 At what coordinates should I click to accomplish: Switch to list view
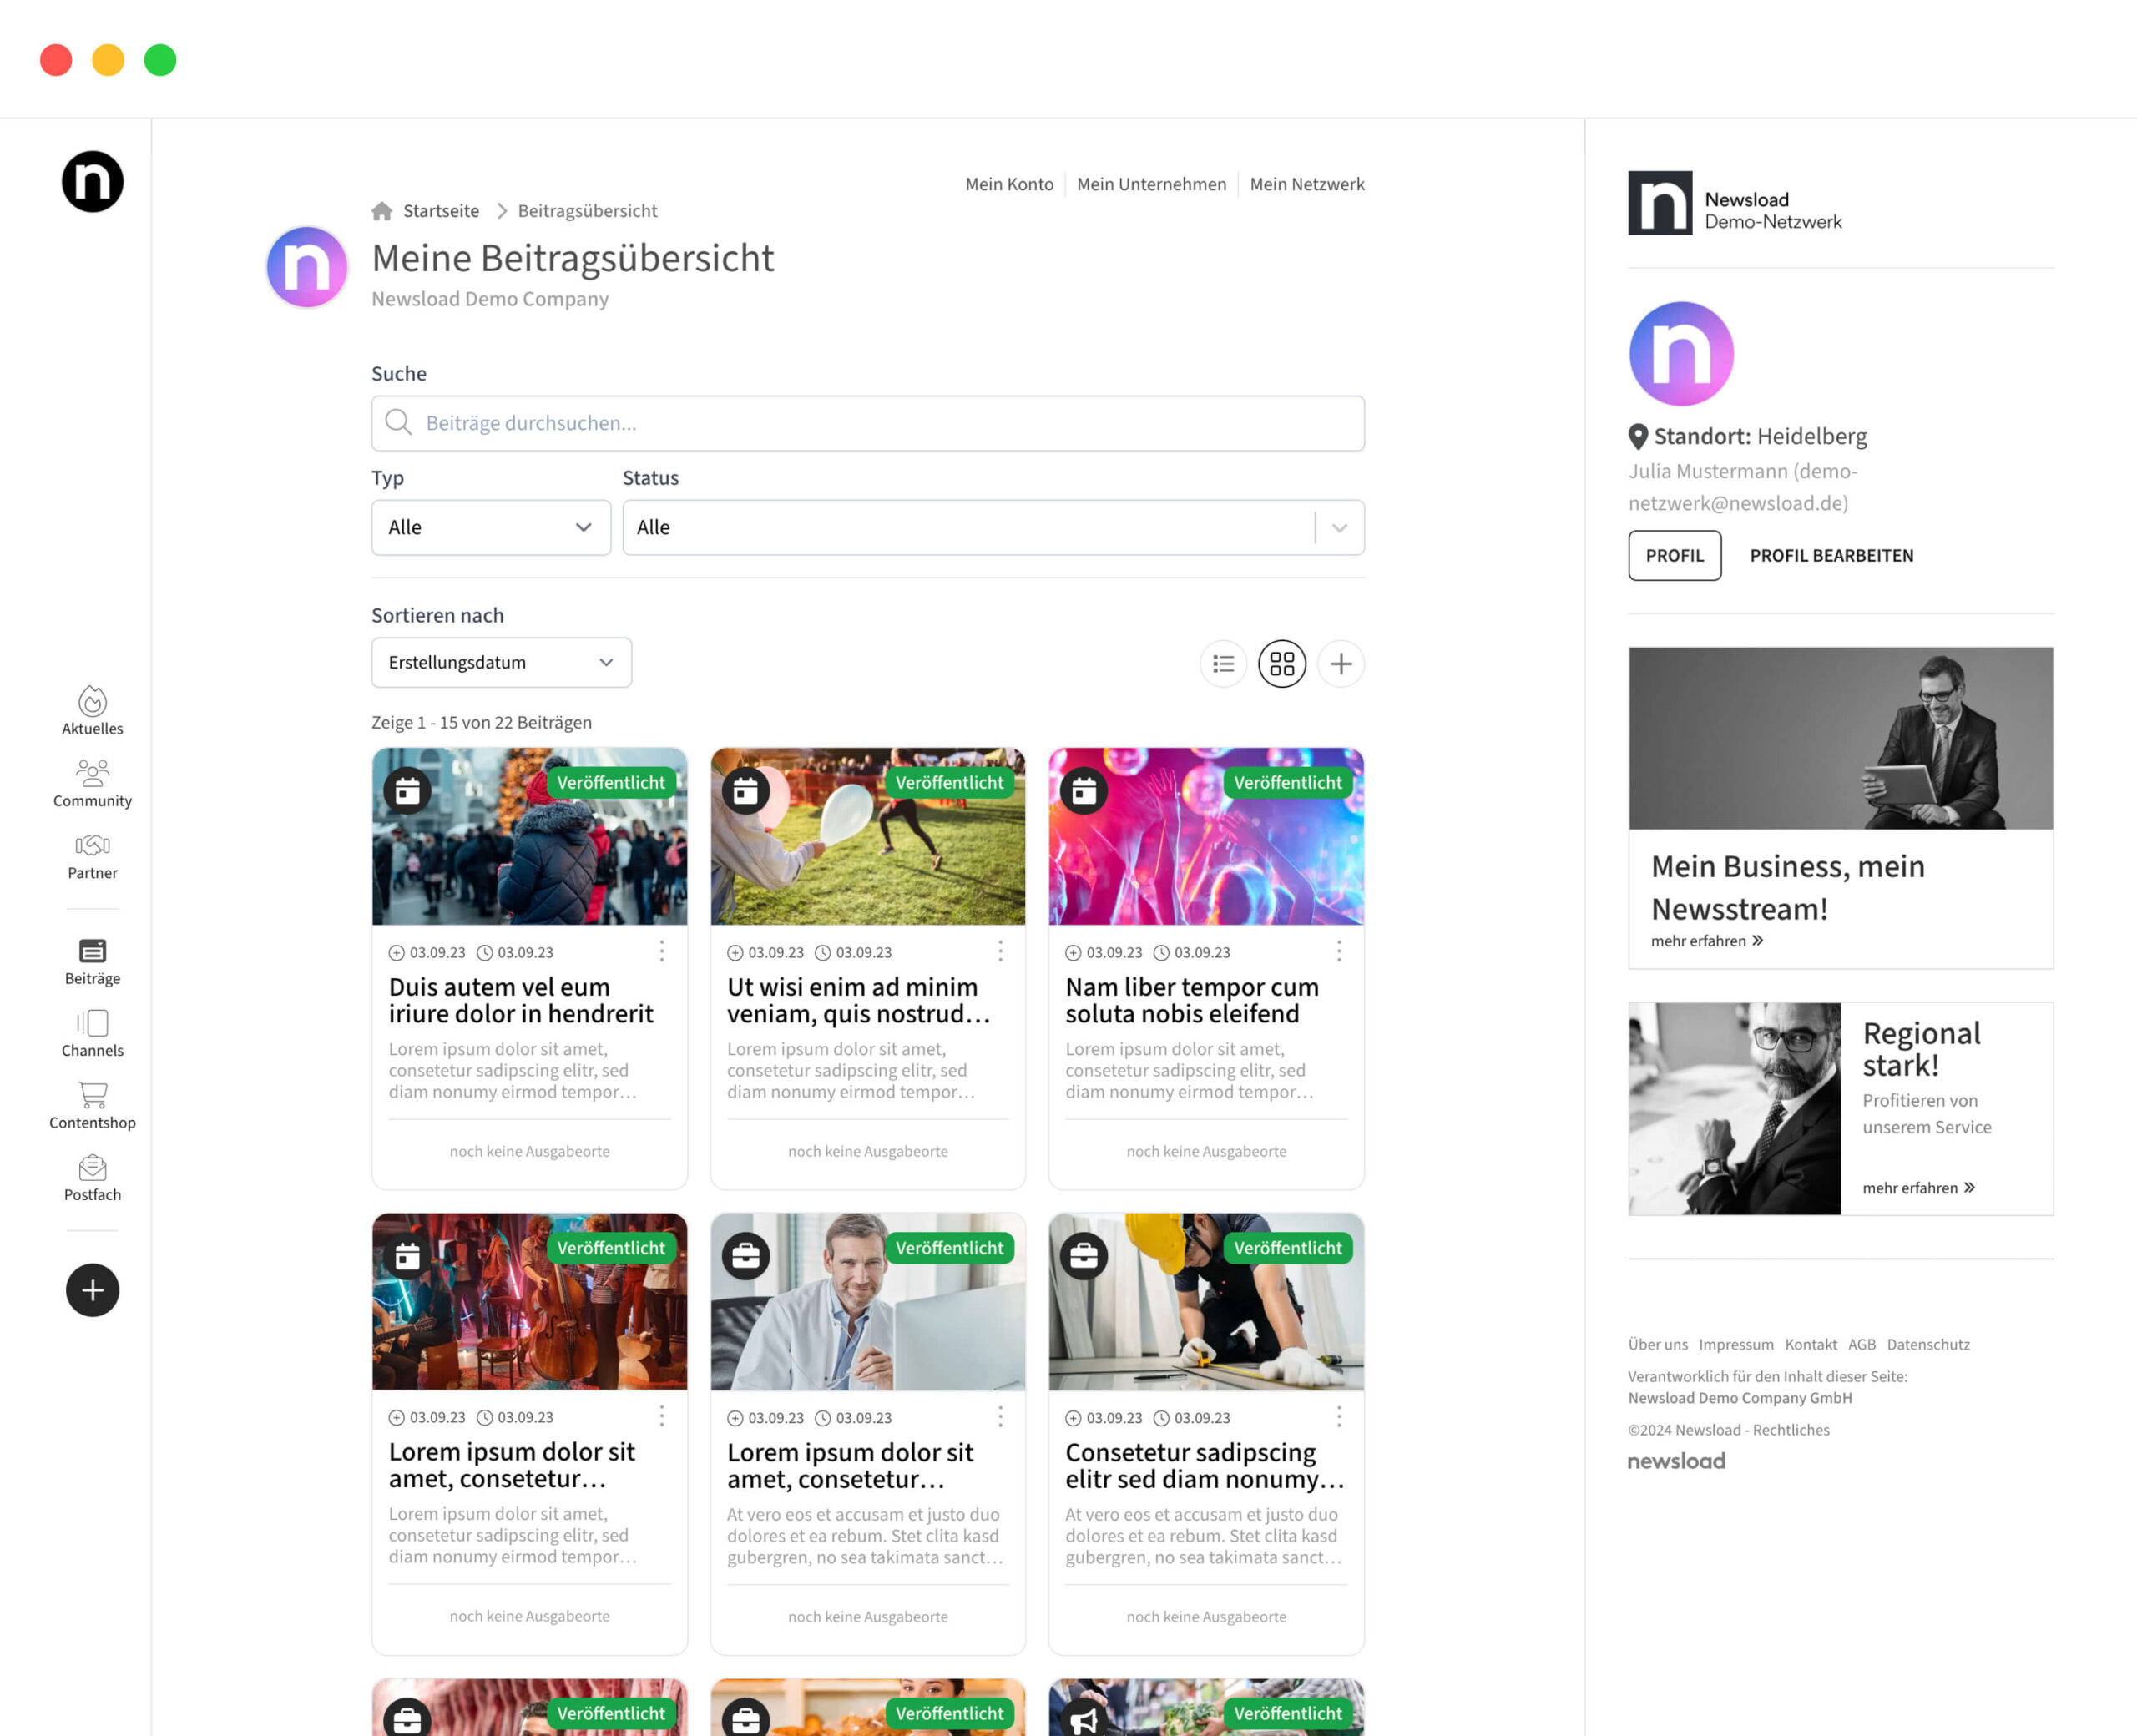(x=1223, y=664)
